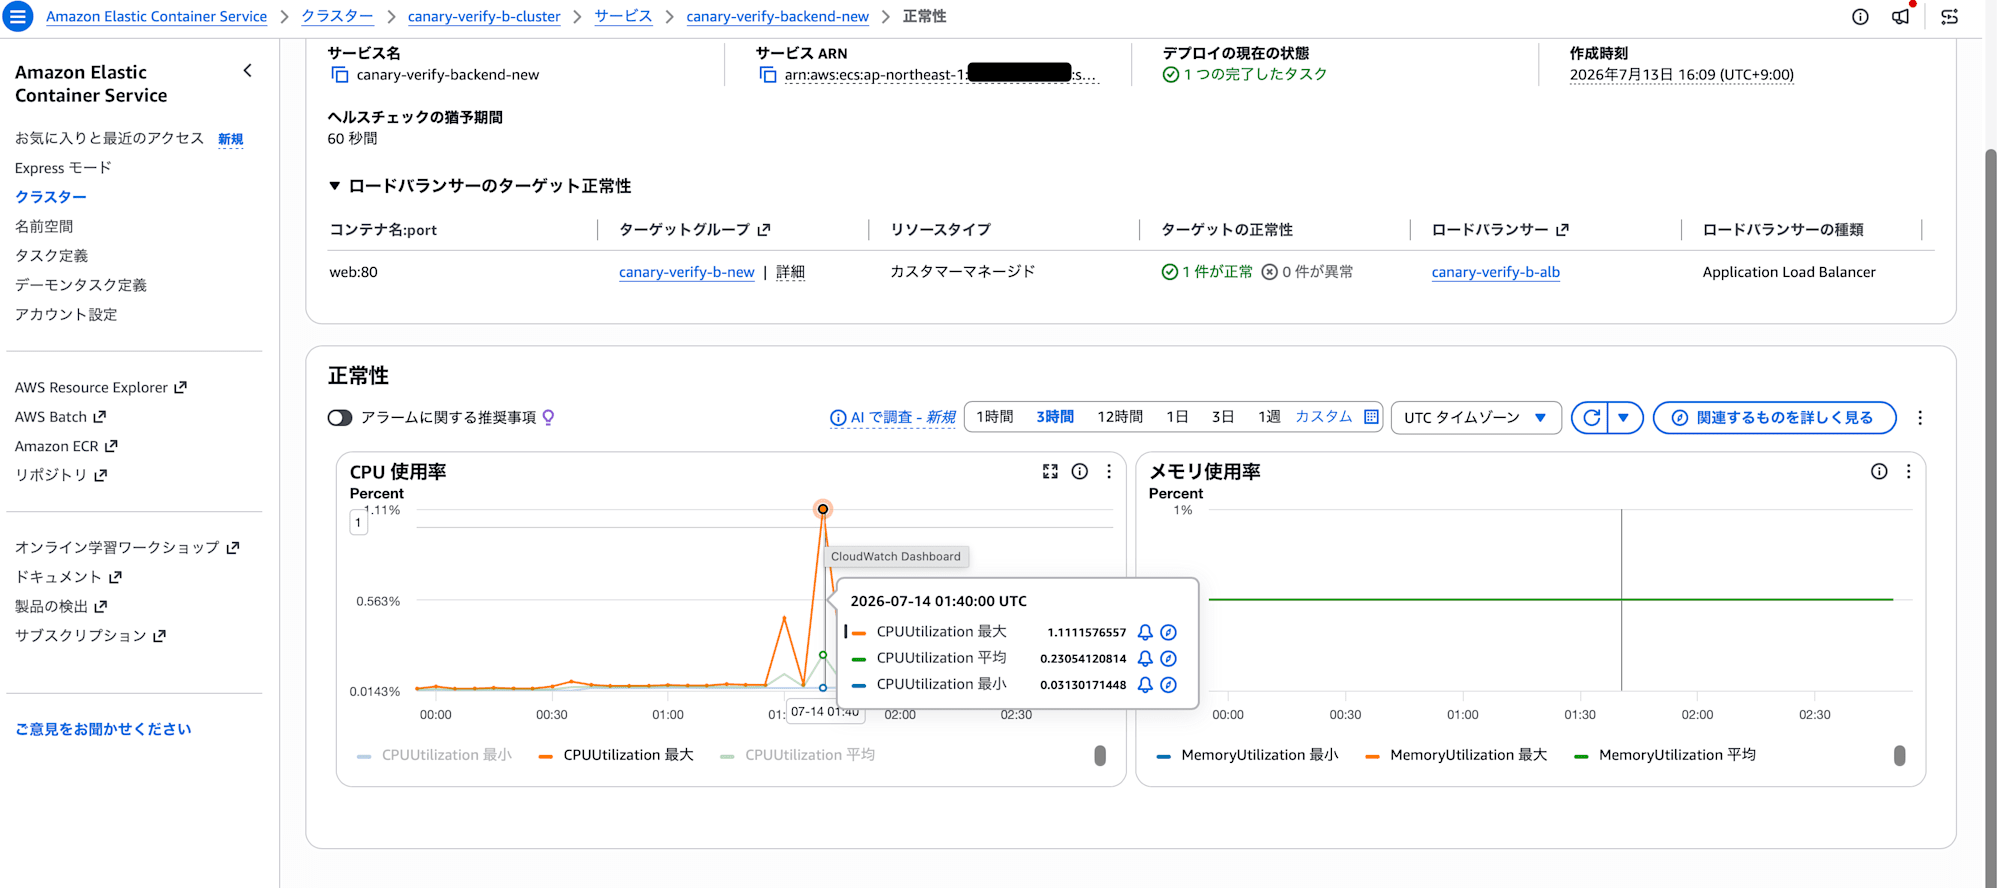Copy the service name canary-verify-backend-new
Image resolution: width=2000 pixels, height=888 pixels.
[340, 75]
